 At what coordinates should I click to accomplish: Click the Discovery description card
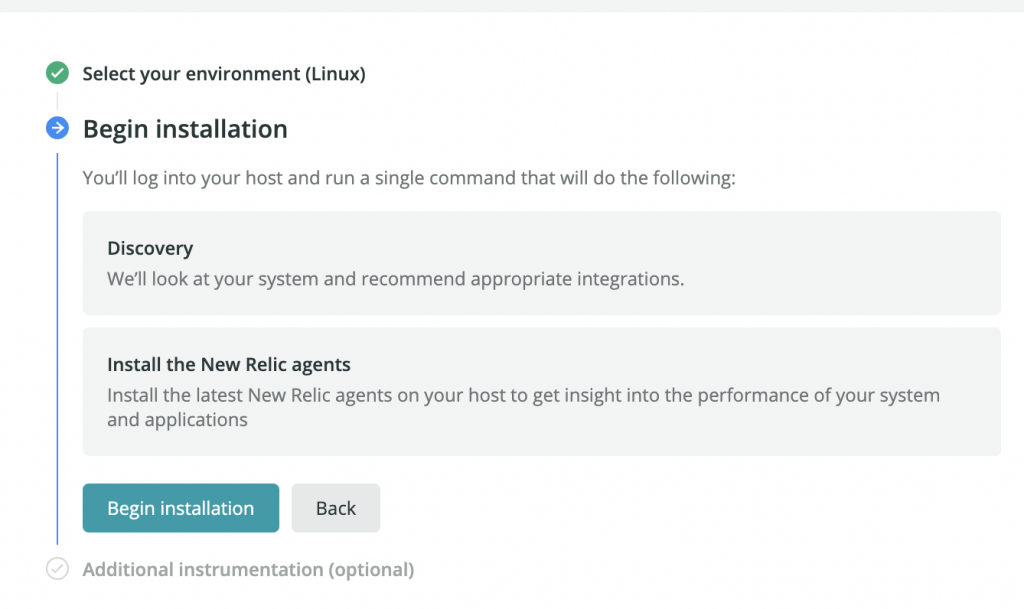point(541,263)
